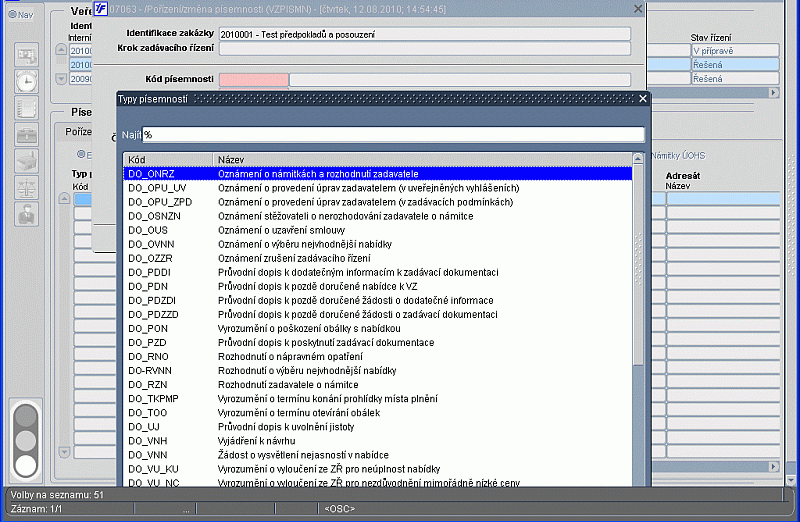Click 'Oznámení o uzavření smlouvy' name
This screenshot has width=800, height=522.
coord(281,230)
